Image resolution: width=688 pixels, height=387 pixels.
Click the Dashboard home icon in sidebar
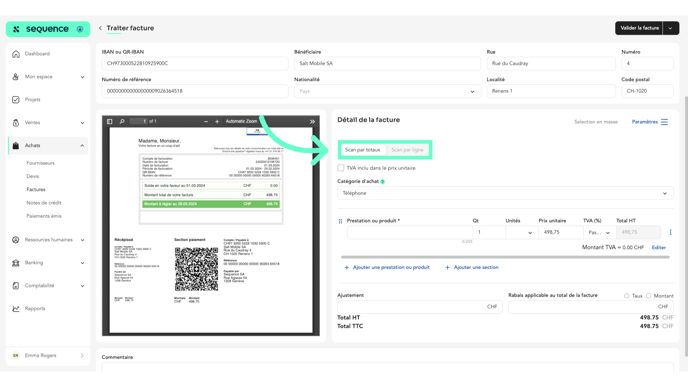16,54
